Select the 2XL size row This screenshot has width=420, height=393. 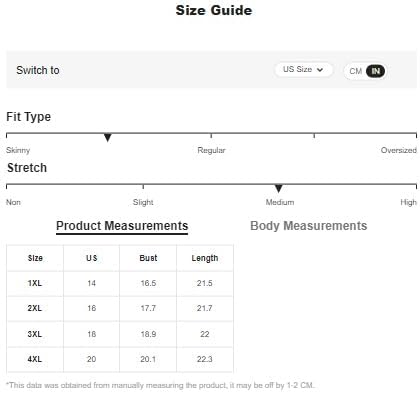coord(120,308)
